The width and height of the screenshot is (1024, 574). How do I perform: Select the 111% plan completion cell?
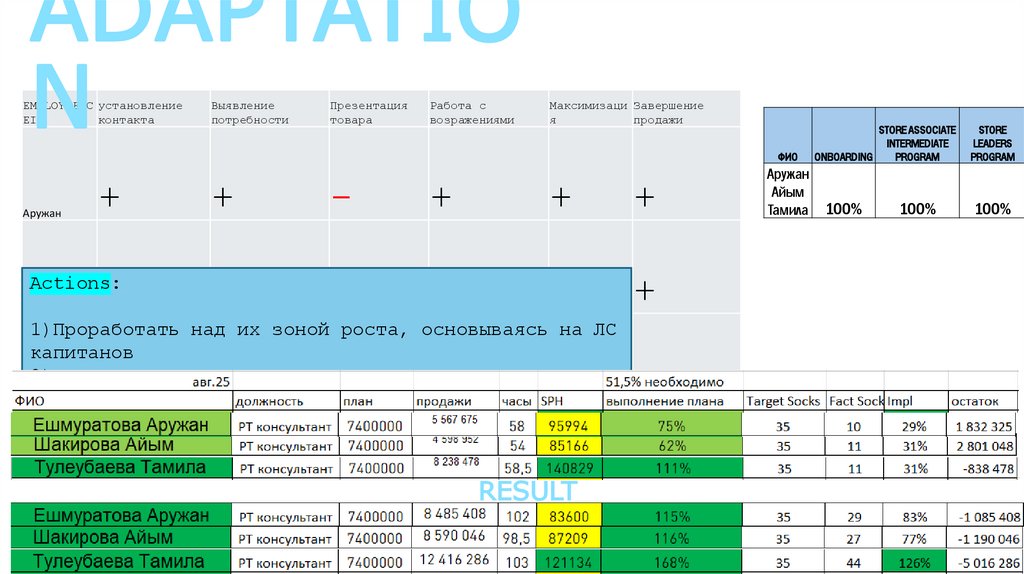pos(671,468)
